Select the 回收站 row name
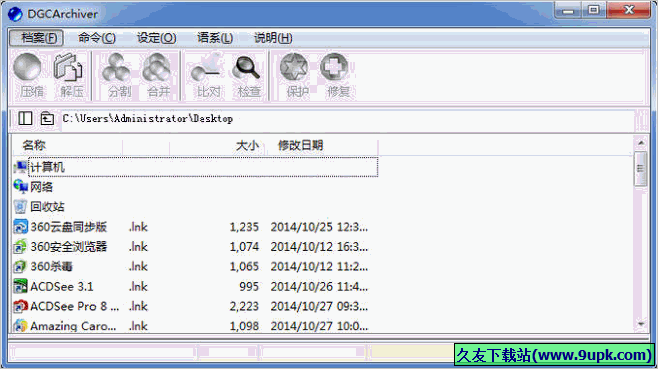658x369 pixels. coord(47,207)
